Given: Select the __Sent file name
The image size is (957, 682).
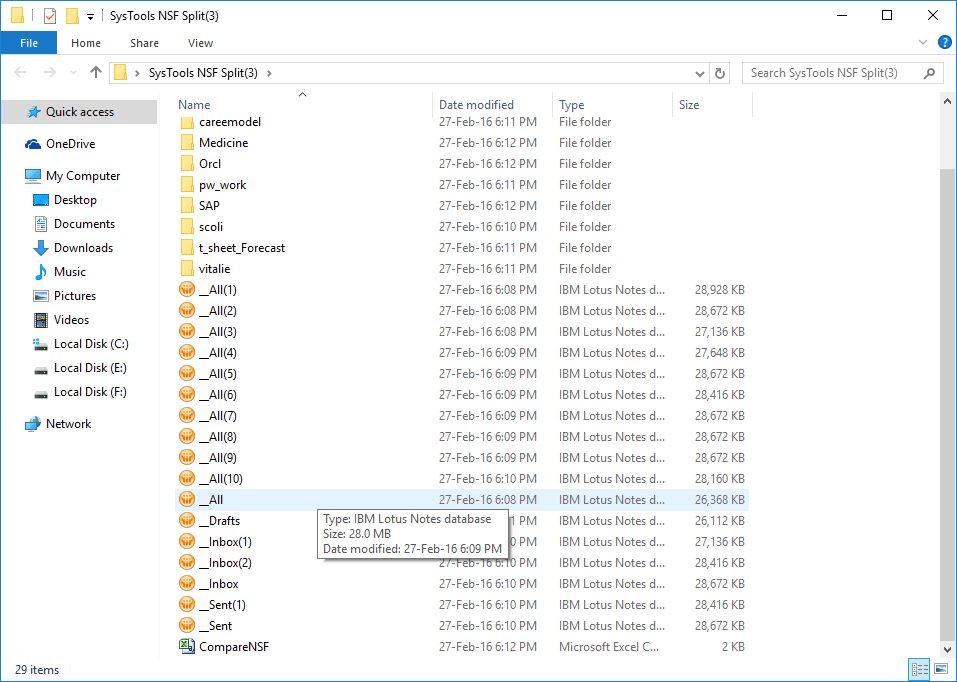Looking at the screenshot, I should [x=215, y=626].
